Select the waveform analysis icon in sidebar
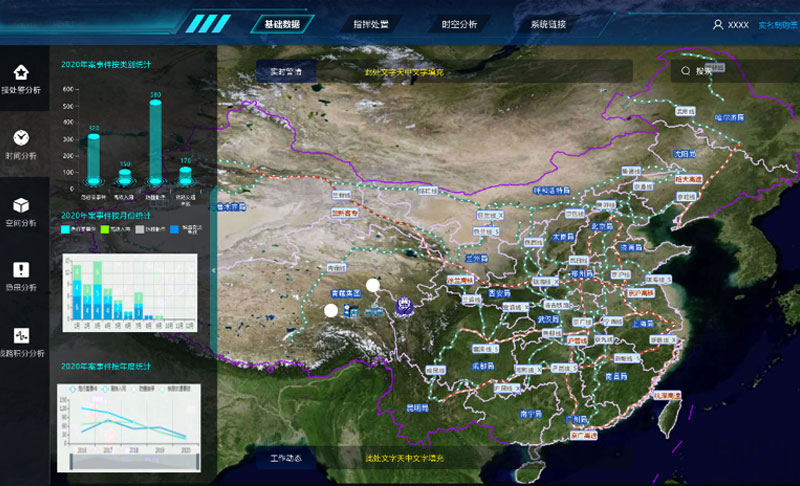Image resolution: width=800 pixels, height=486 pixels. [x=22, y=336]
